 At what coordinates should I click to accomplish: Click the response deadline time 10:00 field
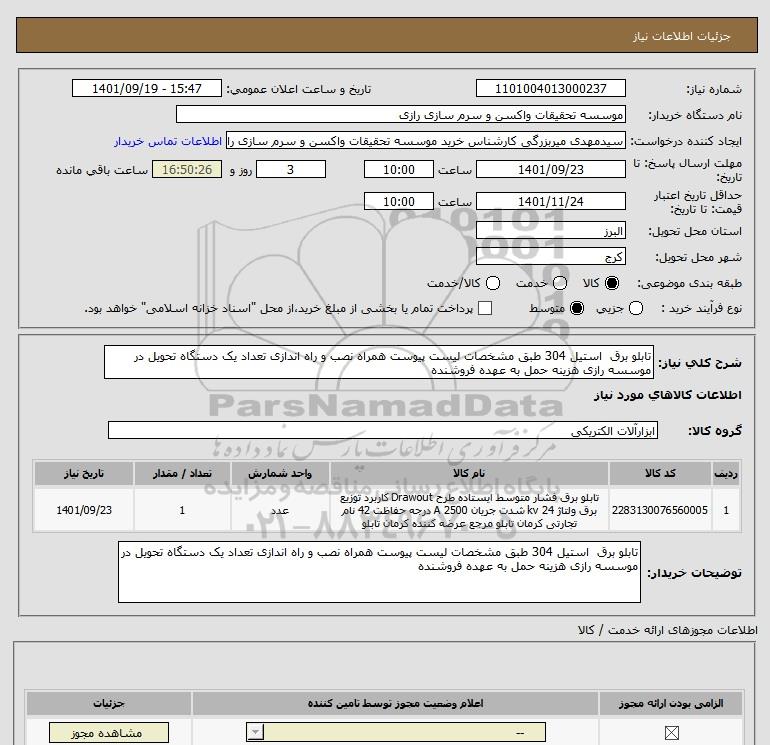[x=399, y=169]
